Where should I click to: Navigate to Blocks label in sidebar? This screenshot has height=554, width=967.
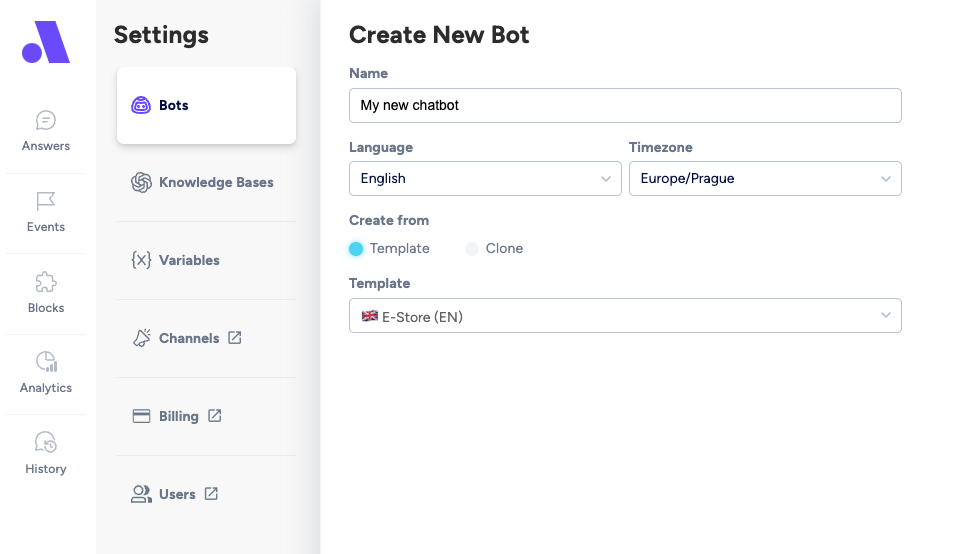46,308
